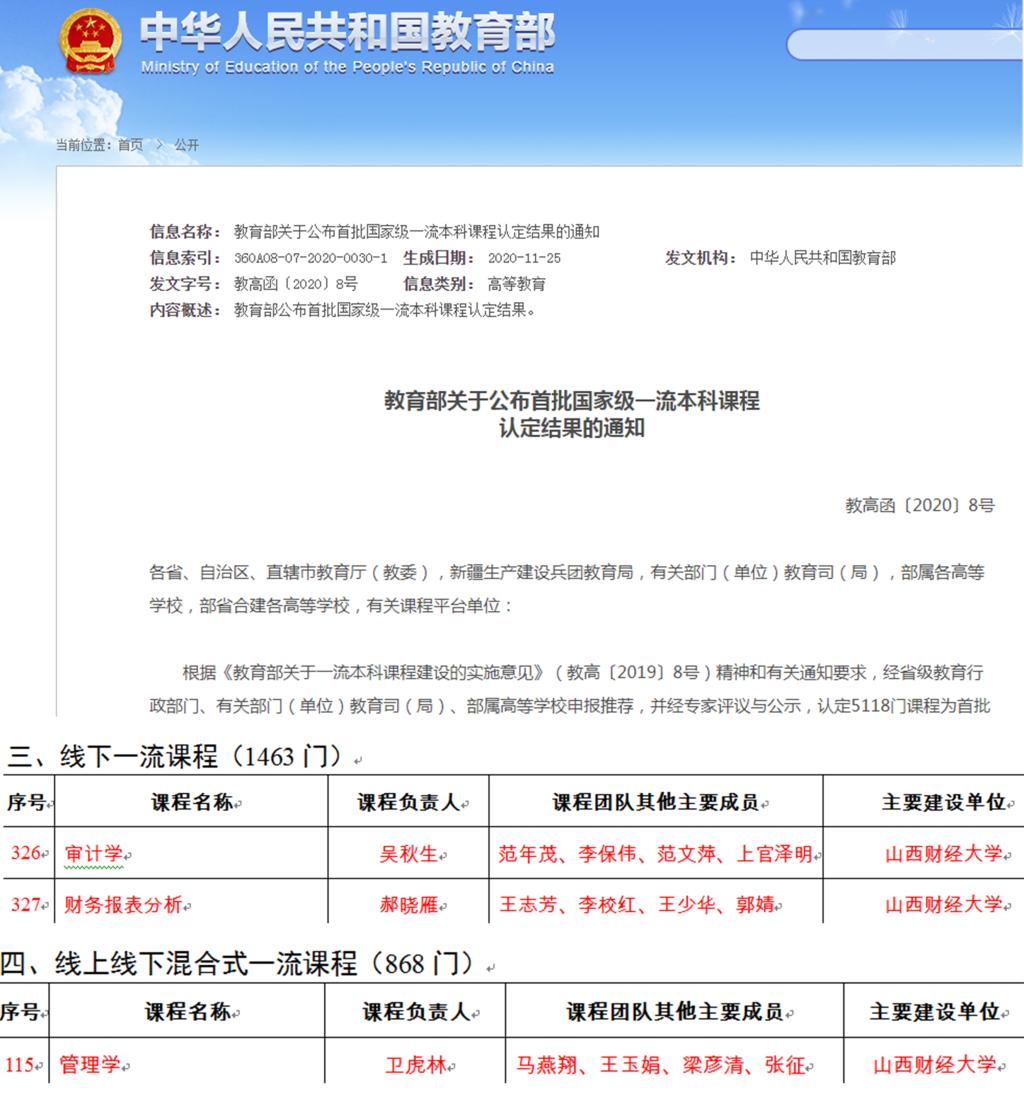
Task: Select the 生成日期 value 2020-11-25
Action: pyautogui.click(x=524, y=258)
